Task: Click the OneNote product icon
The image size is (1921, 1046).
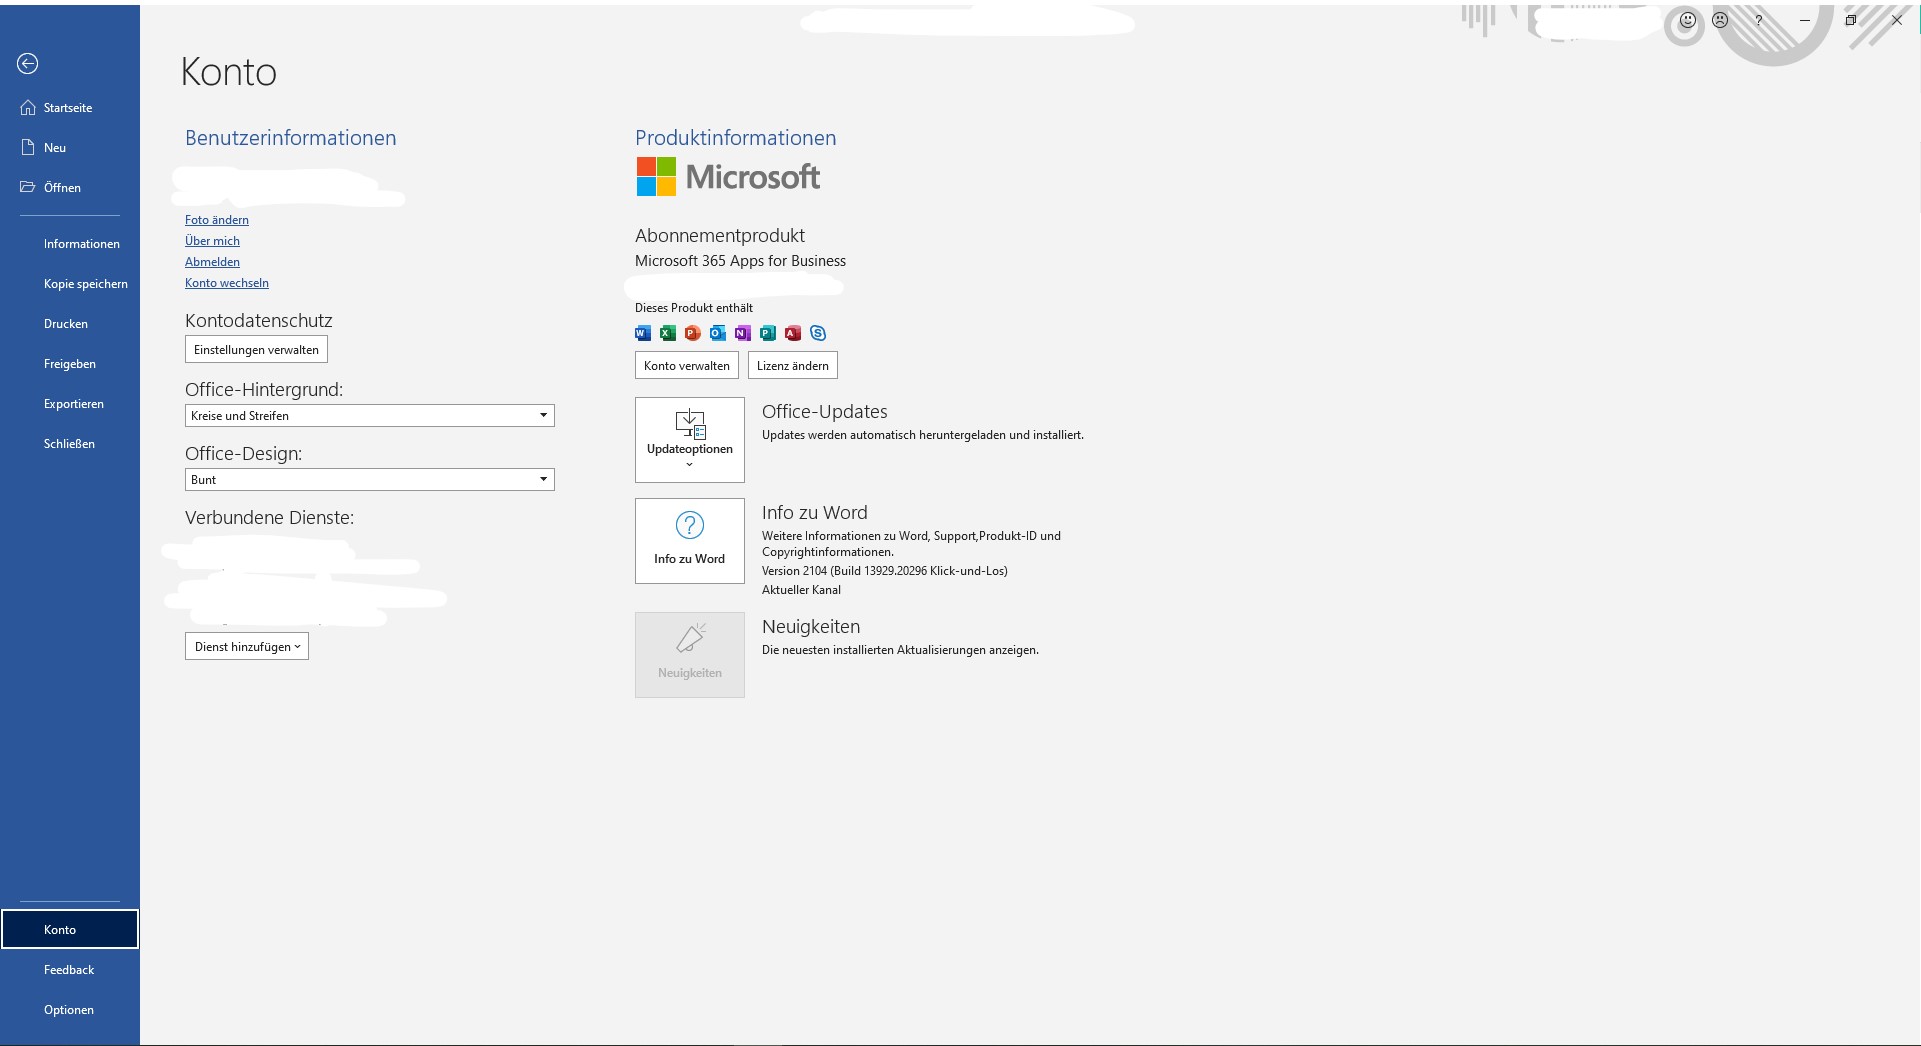Action: [742, 333]
